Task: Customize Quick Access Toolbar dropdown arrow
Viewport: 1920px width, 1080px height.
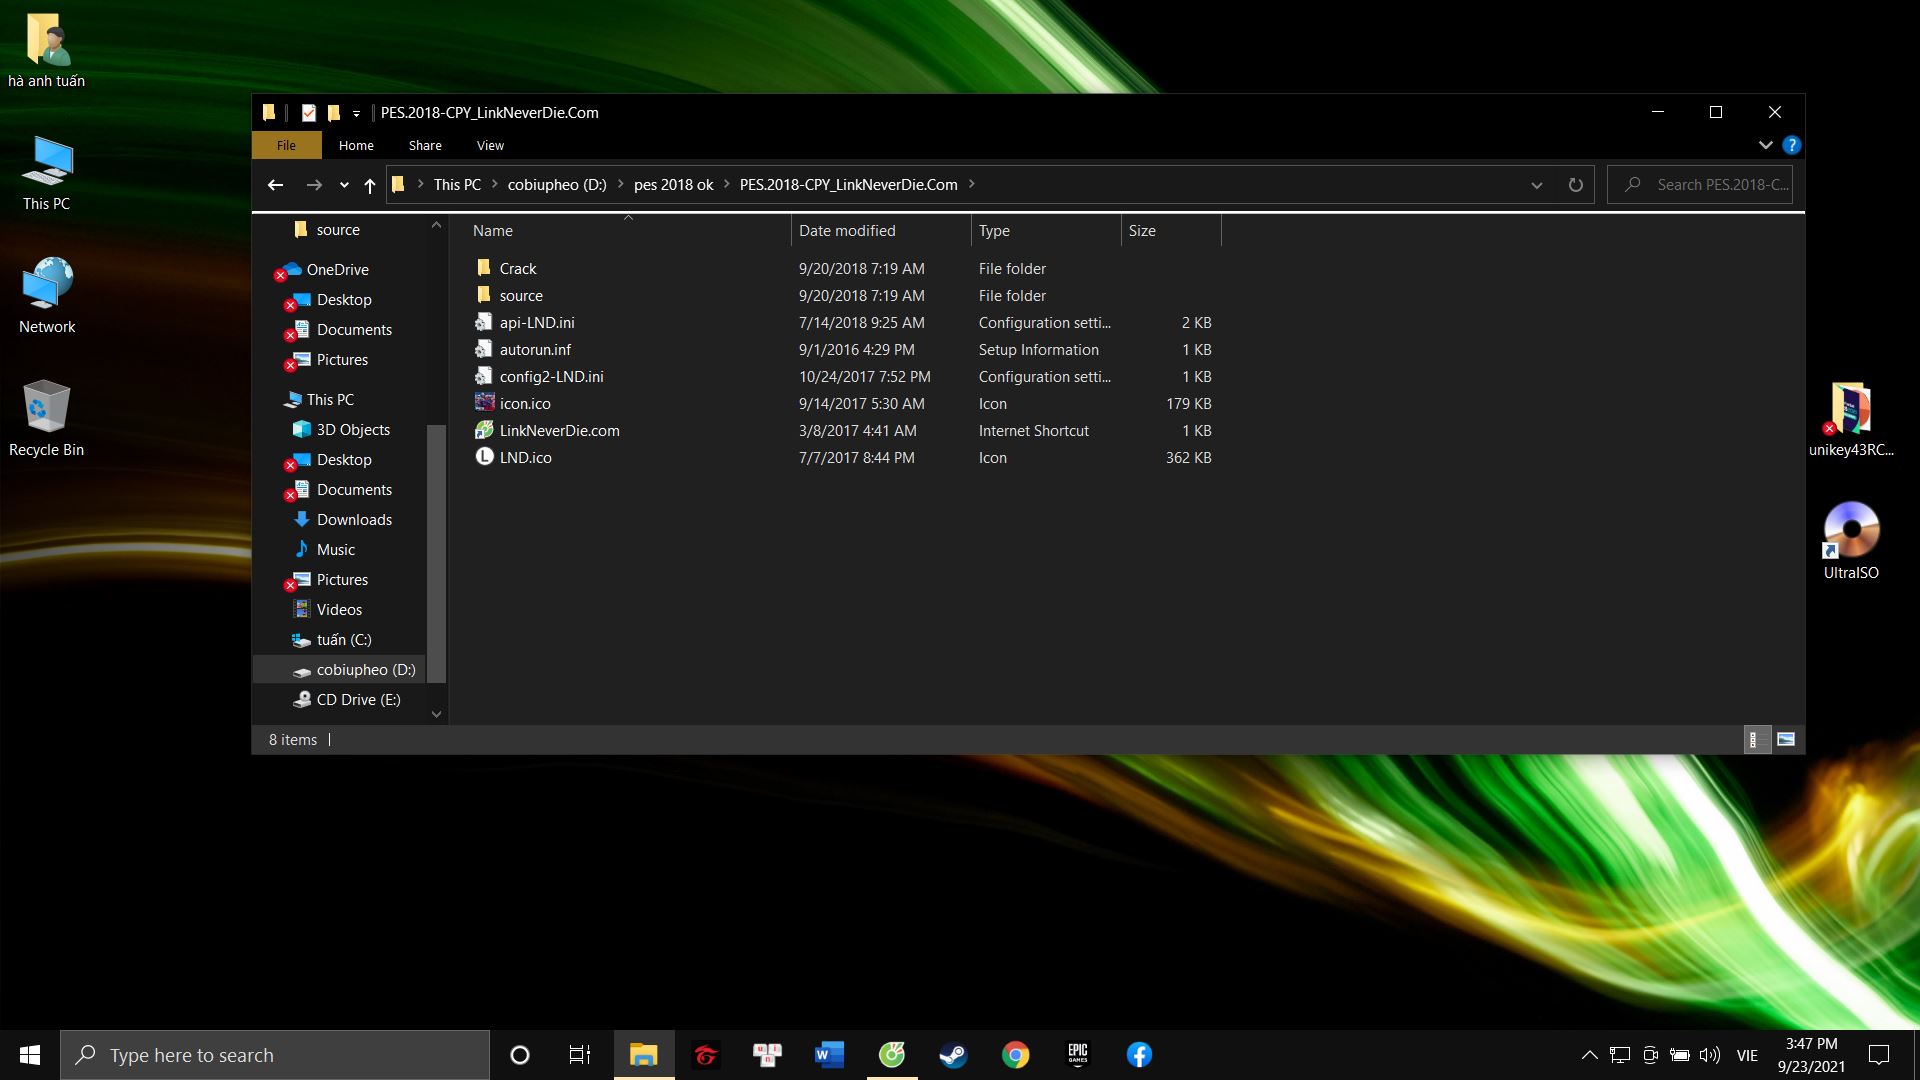Action: [356, 114]
